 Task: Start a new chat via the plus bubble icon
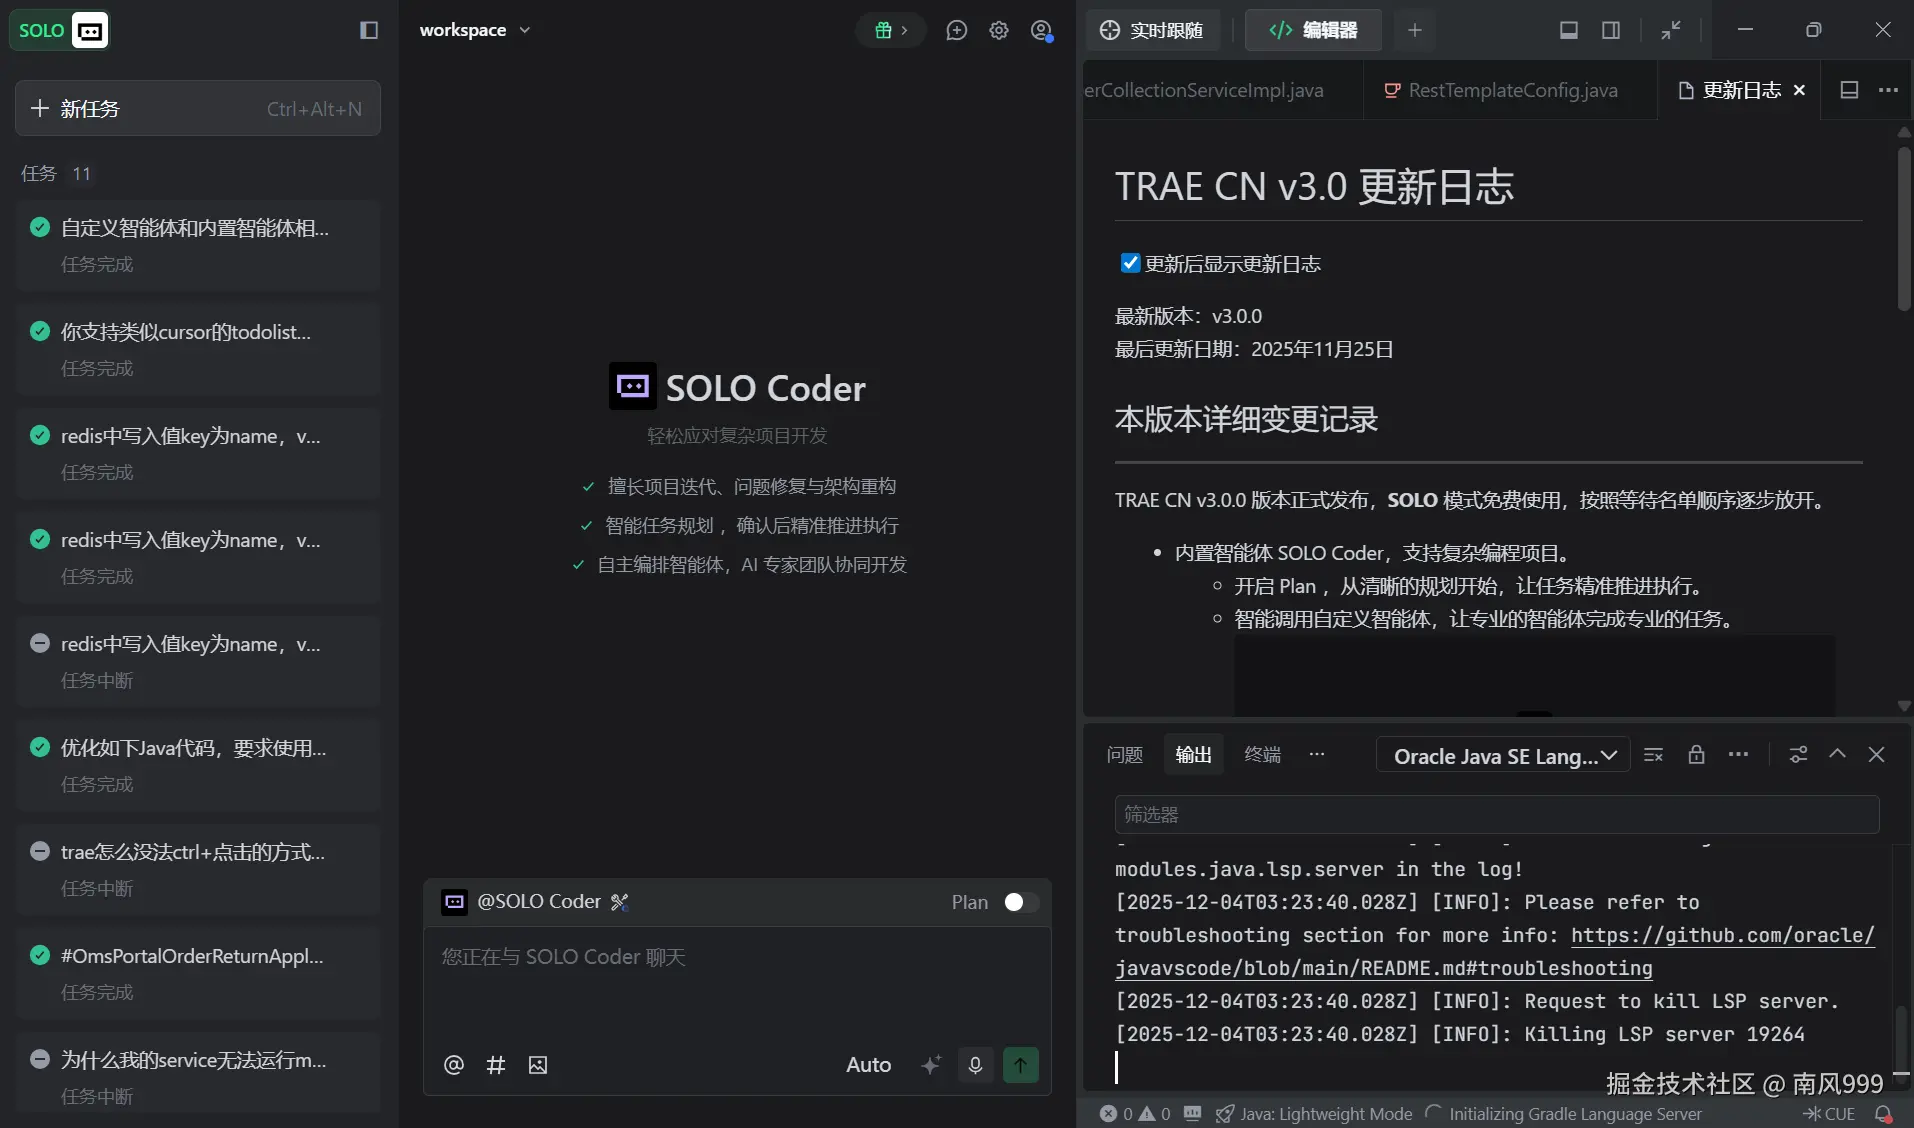(957, 30)
